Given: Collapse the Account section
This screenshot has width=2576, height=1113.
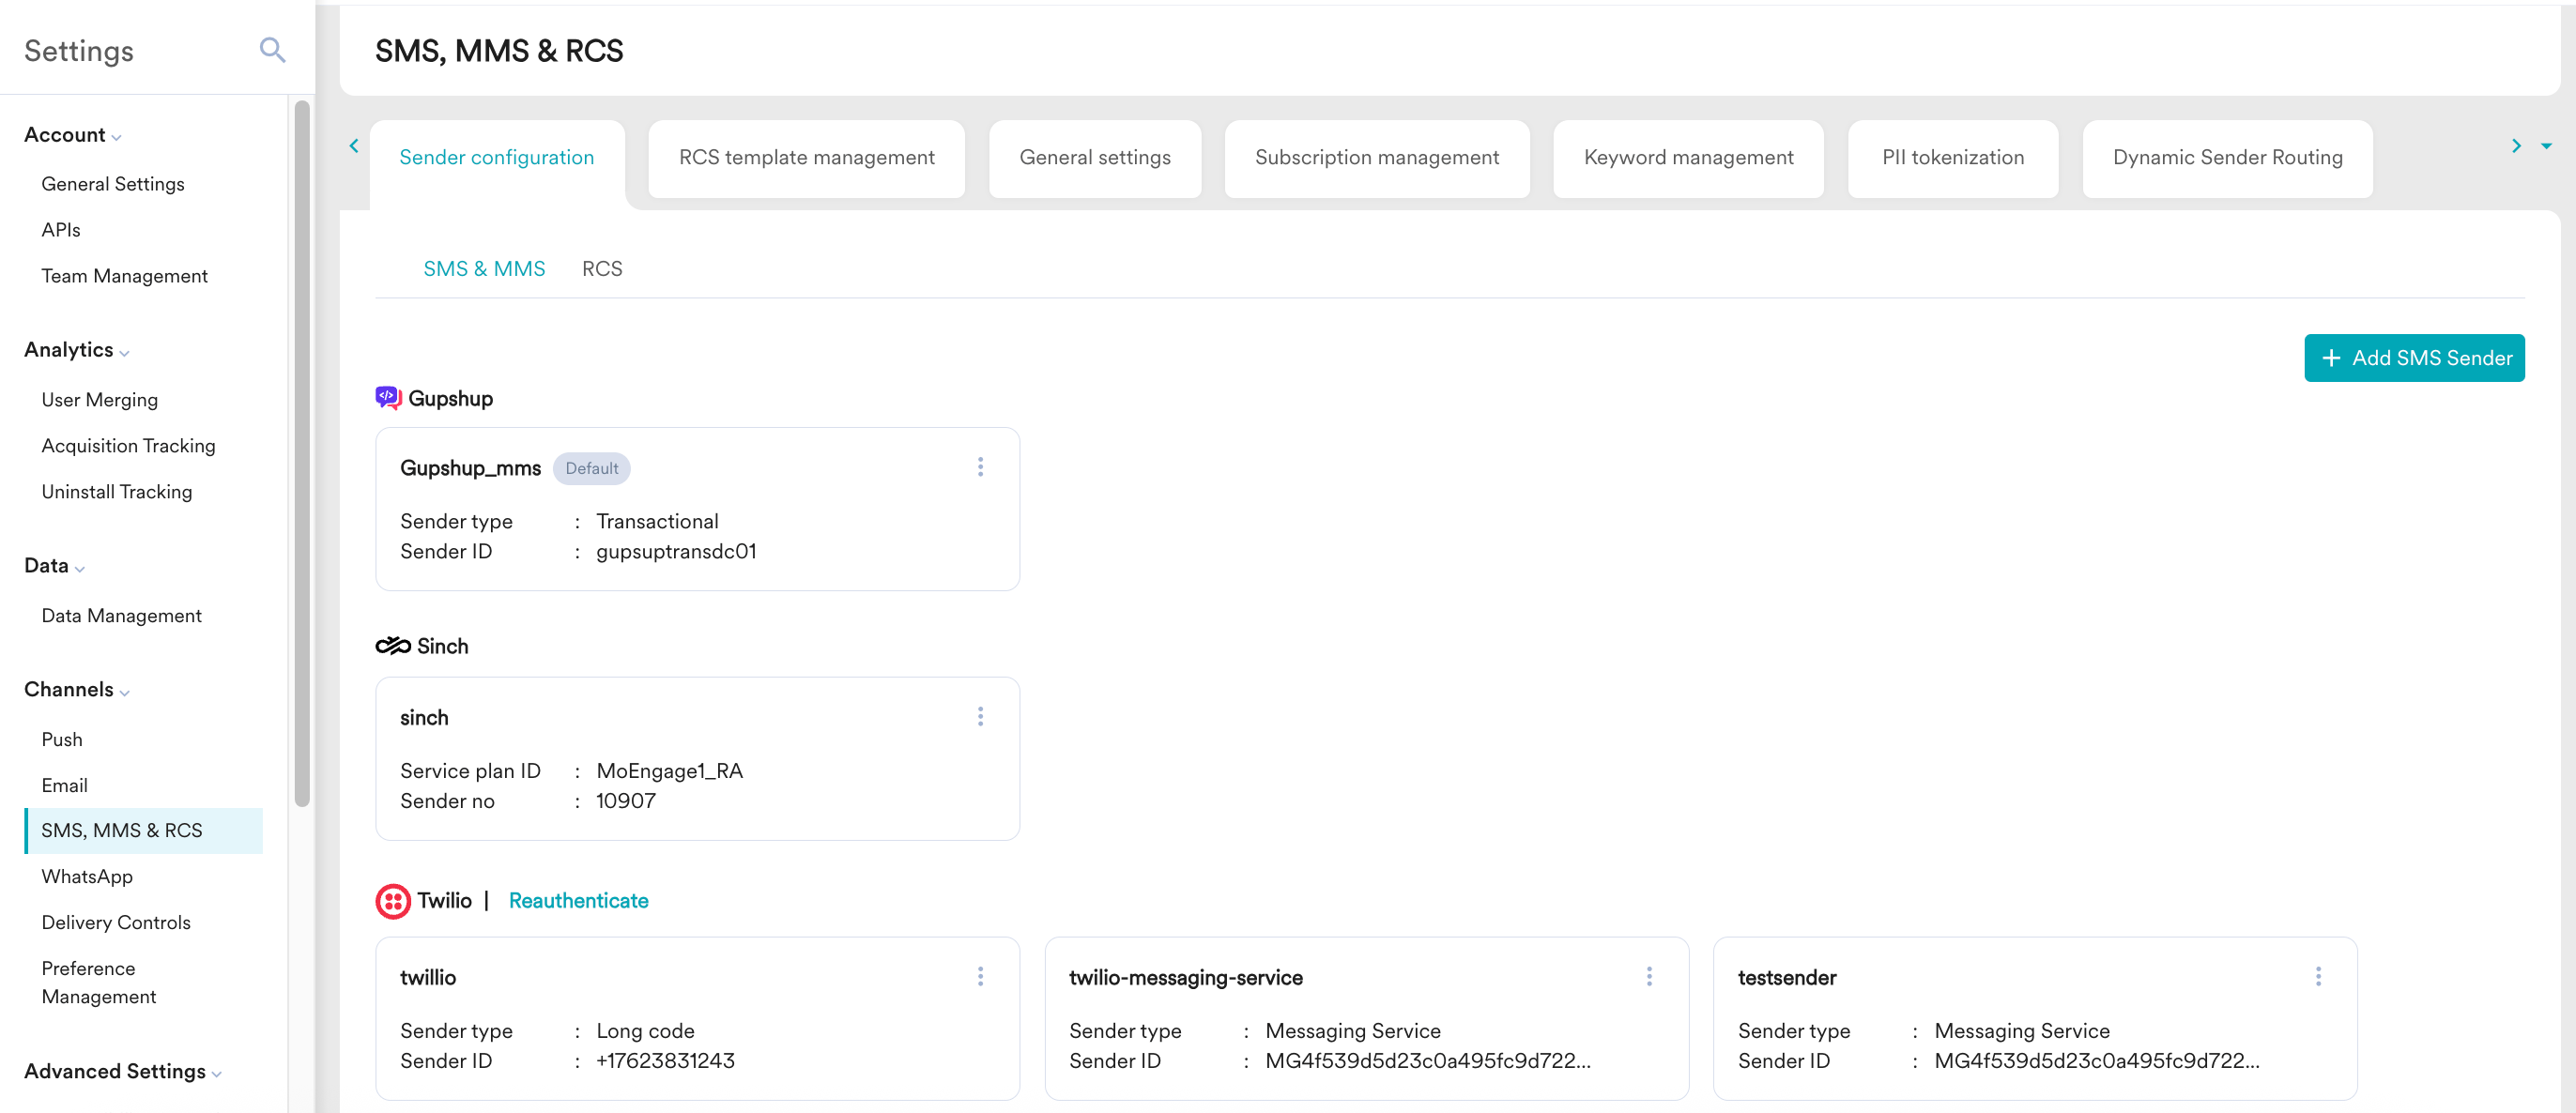Looking at the screenshot, I should pyautogui.click(x=72, y=135).
